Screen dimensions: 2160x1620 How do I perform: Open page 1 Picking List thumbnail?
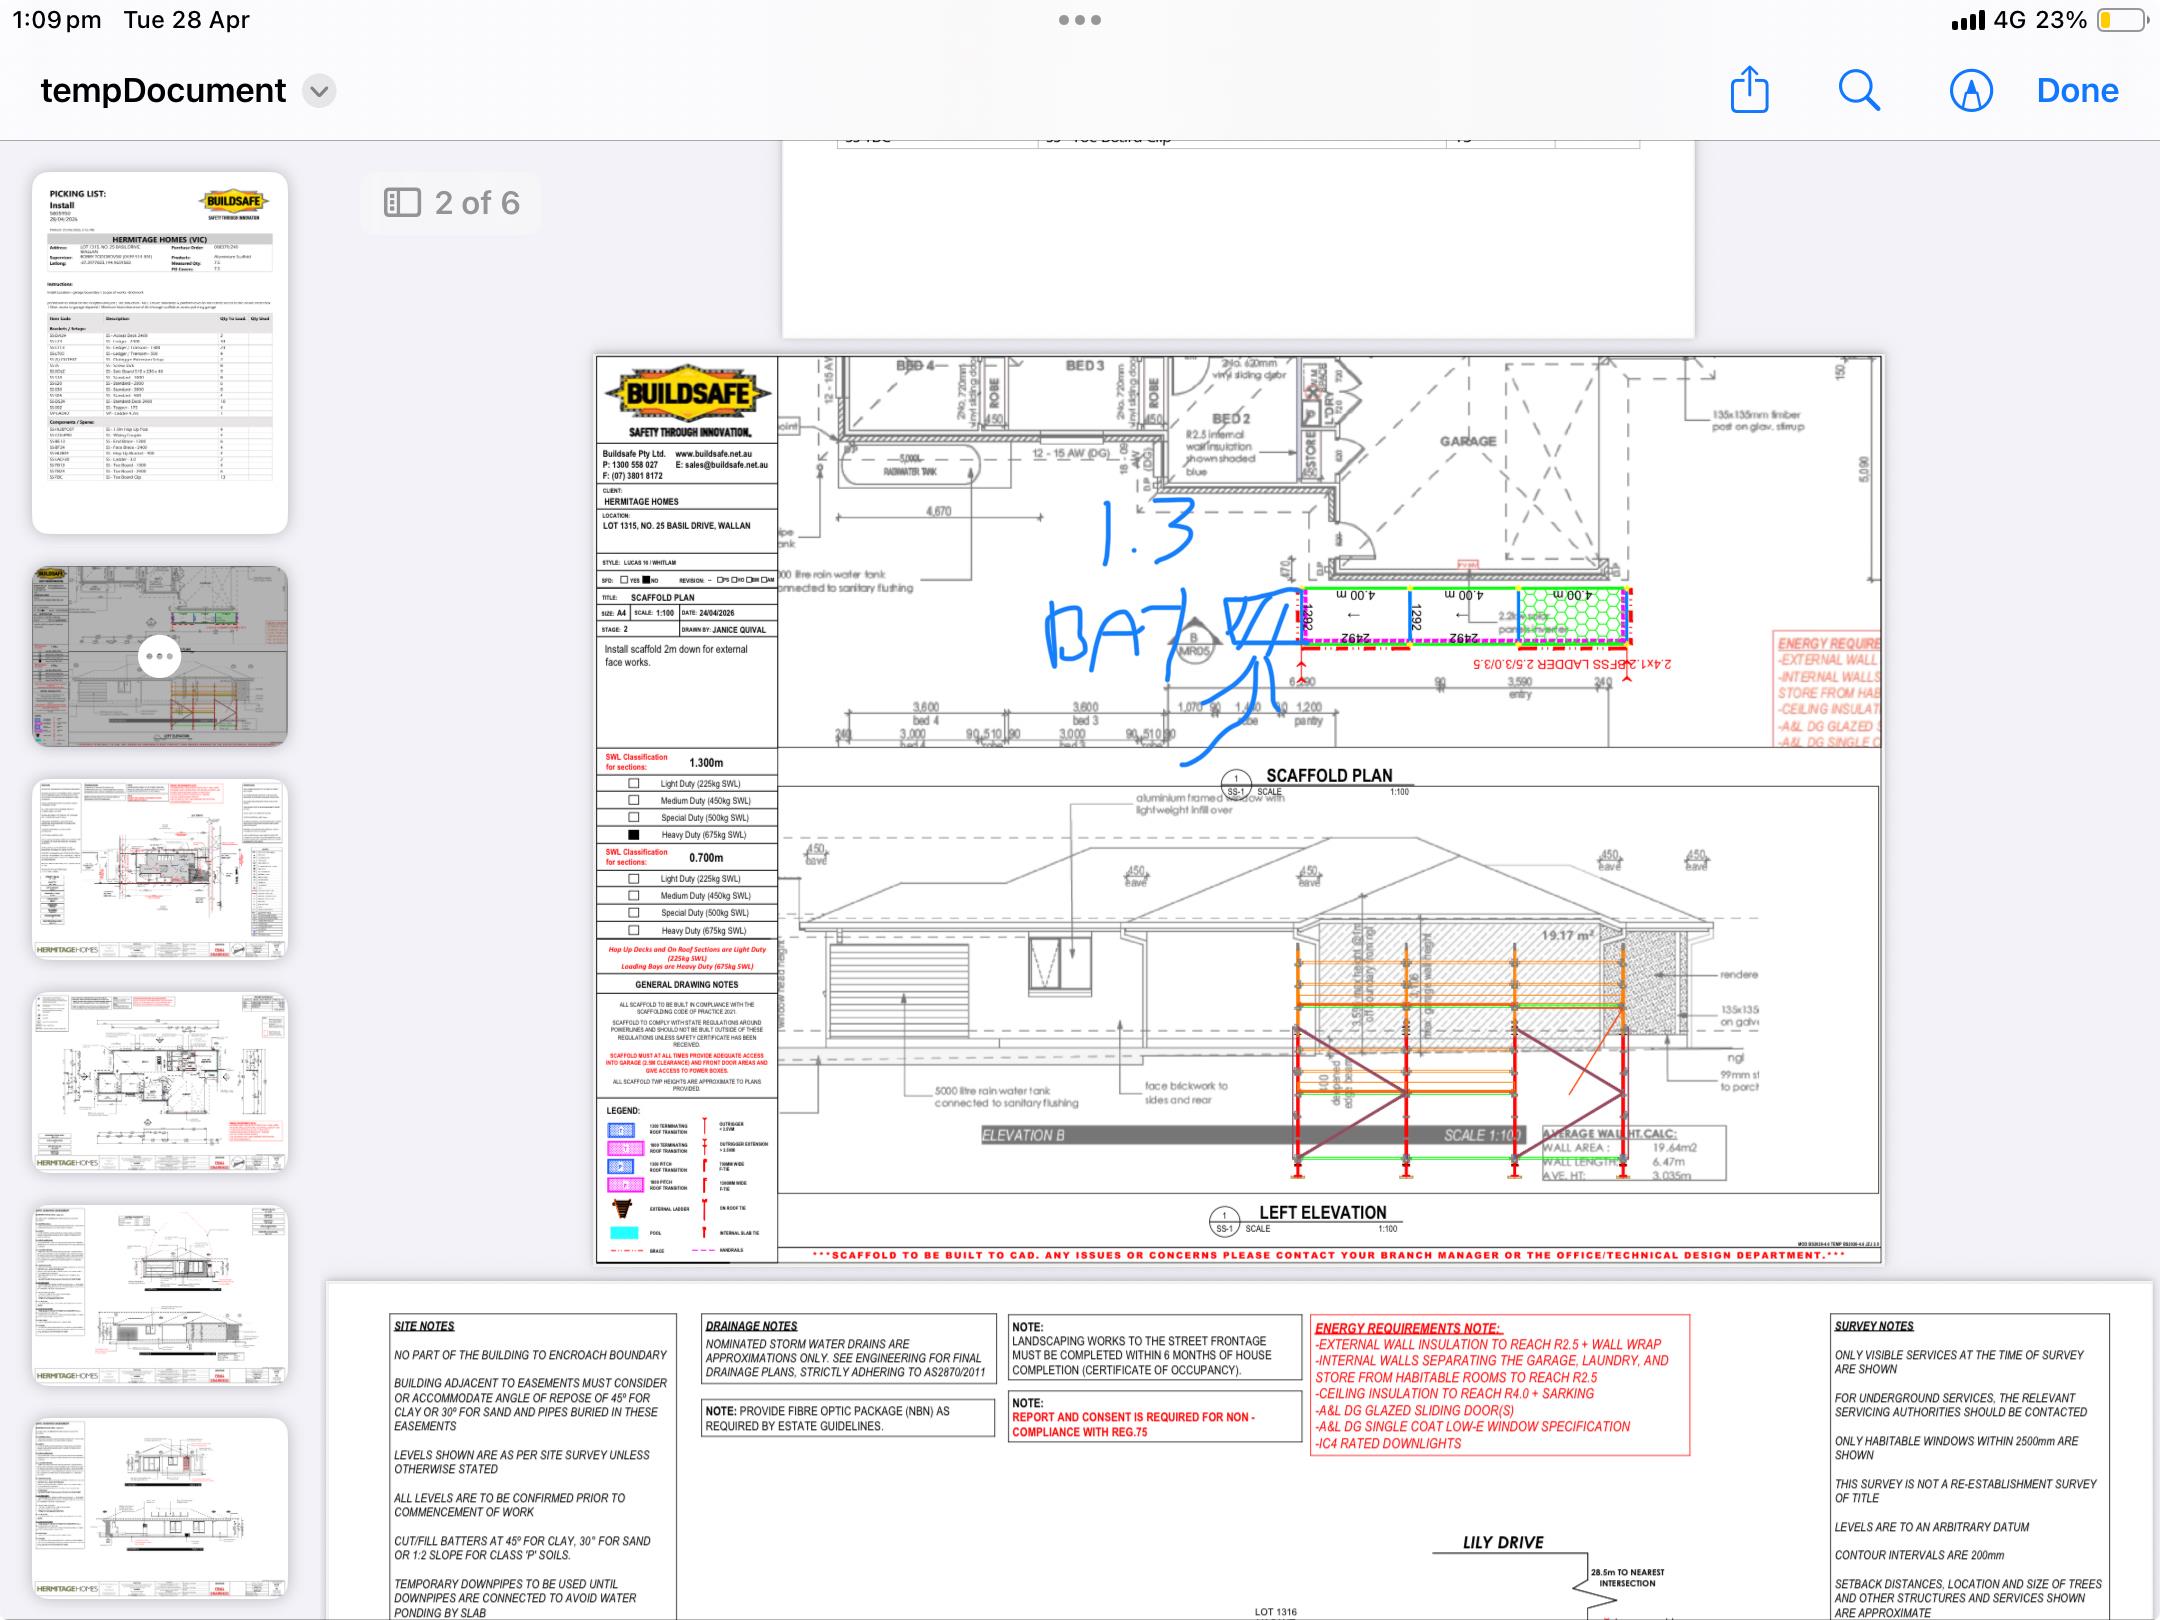pos(160,352)
